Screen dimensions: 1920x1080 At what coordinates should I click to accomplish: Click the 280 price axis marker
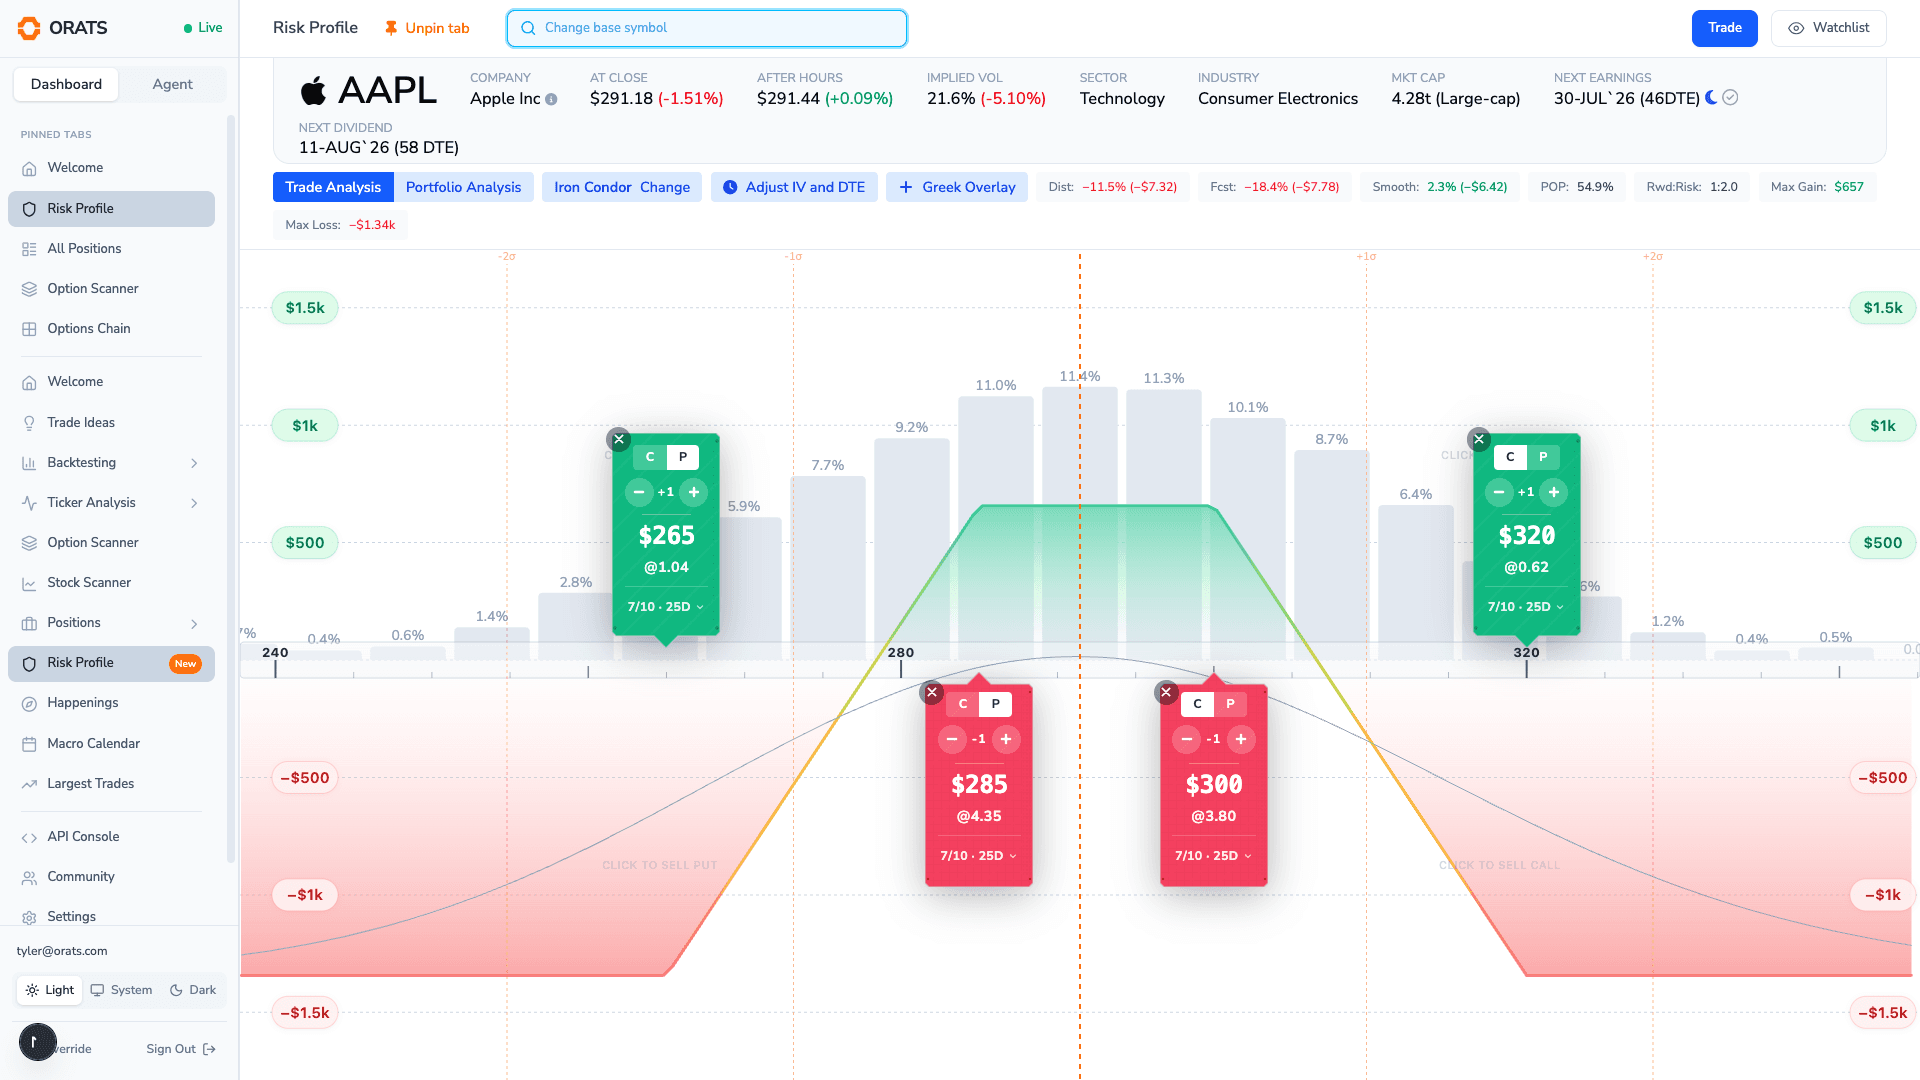click(x=900, y=653)
